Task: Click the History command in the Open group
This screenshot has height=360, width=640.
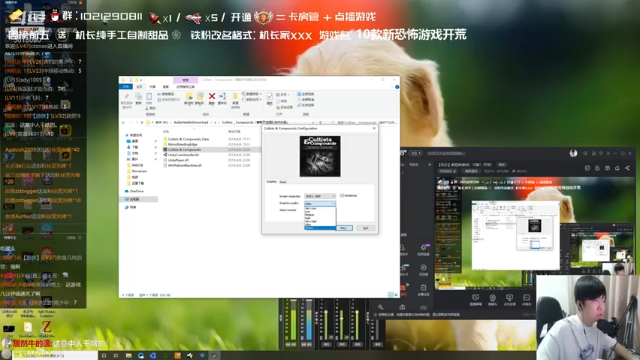Action: [x=284, y=107]
